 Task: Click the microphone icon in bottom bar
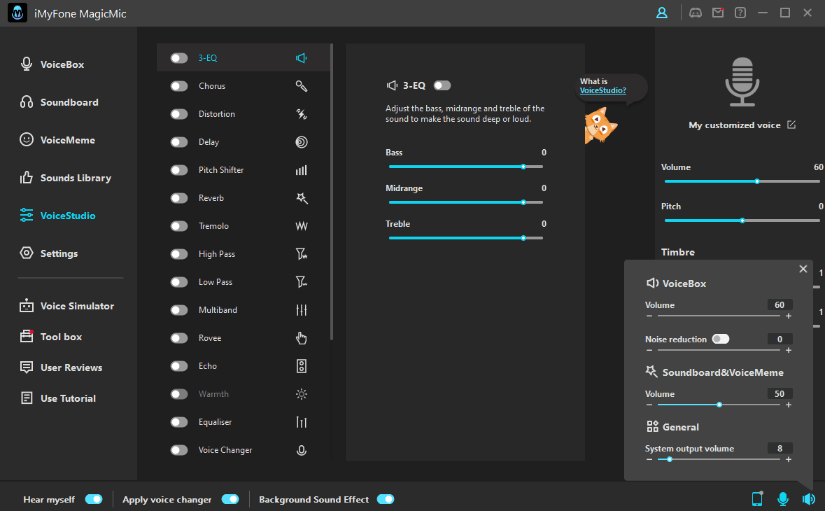pos(782,498)
